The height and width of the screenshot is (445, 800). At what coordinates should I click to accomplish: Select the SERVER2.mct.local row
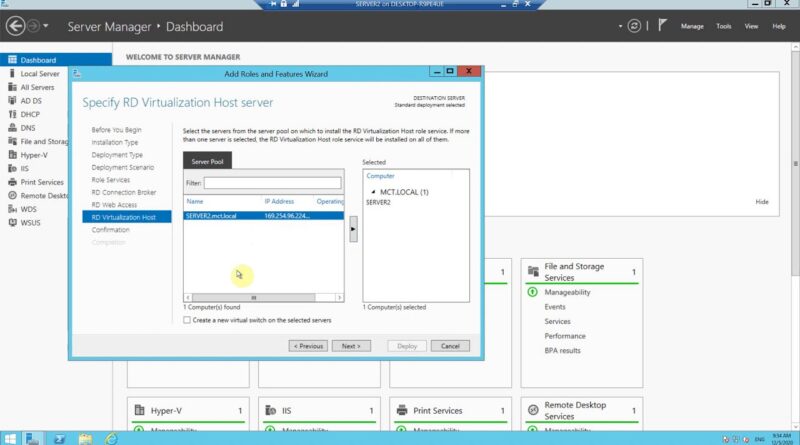point(264,216)
